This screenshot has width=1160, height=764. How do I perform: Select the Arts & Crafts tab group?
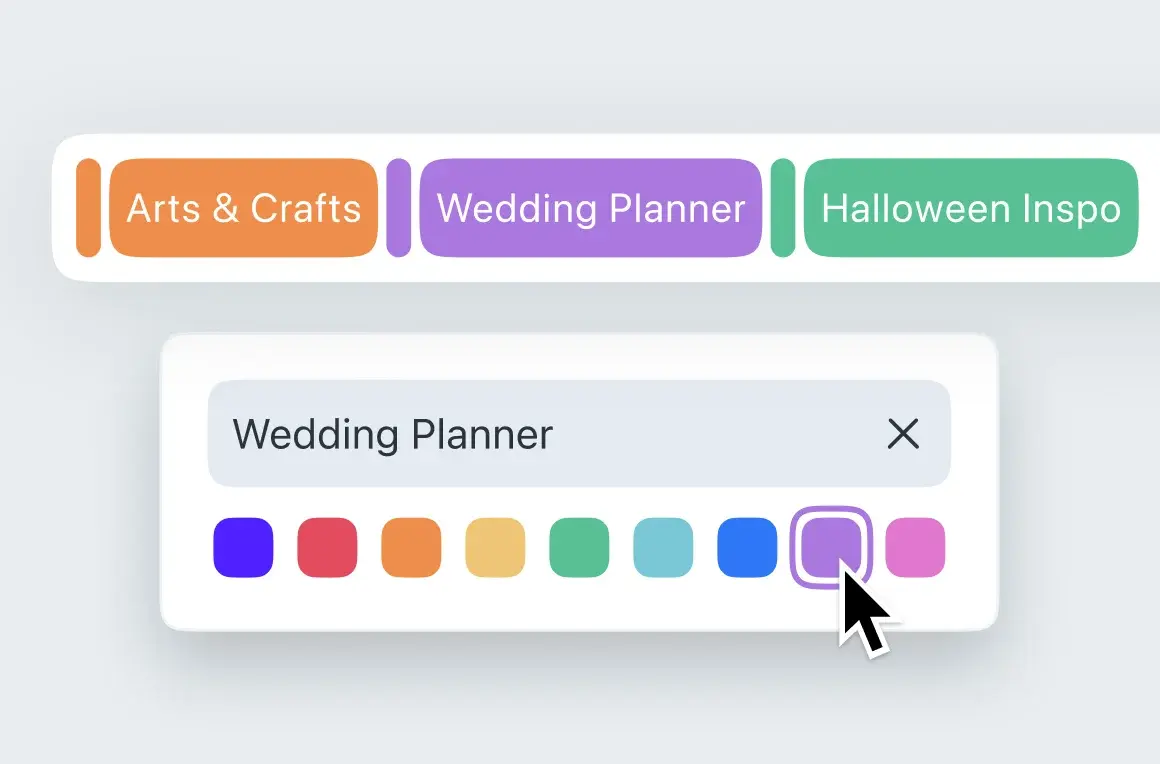244,208
